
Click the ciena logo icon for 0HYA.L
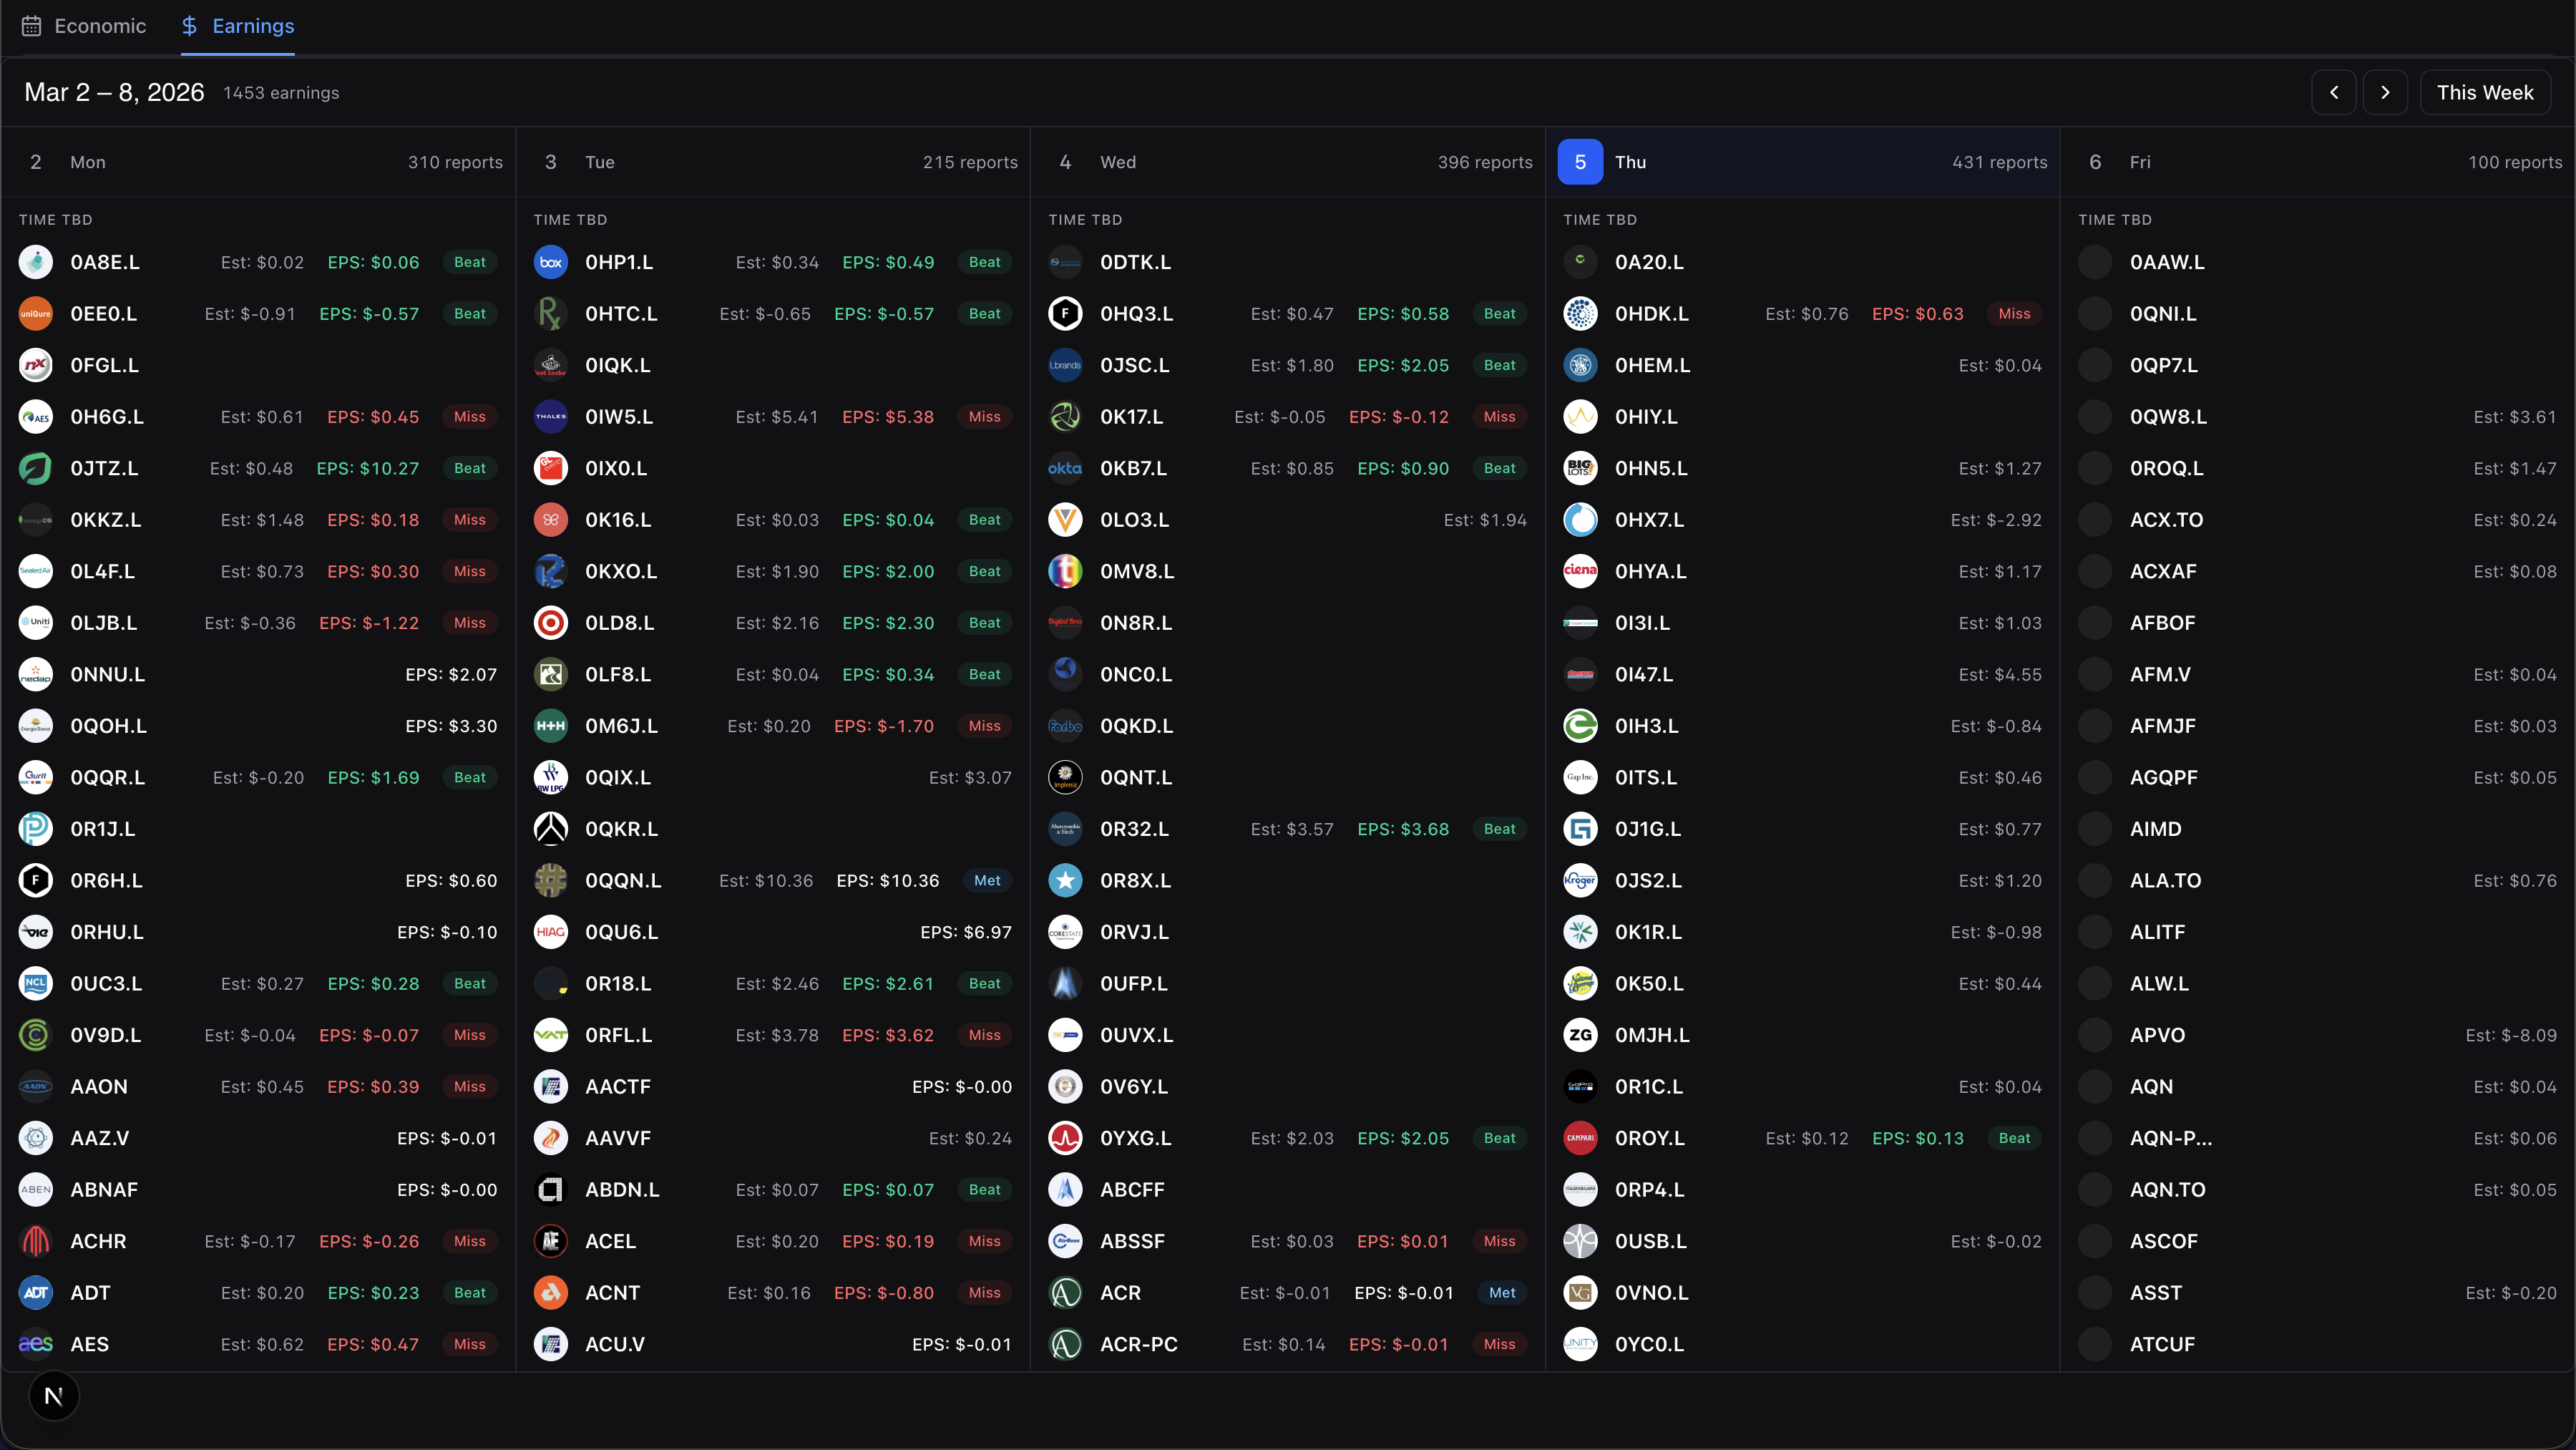point(1580,571)
